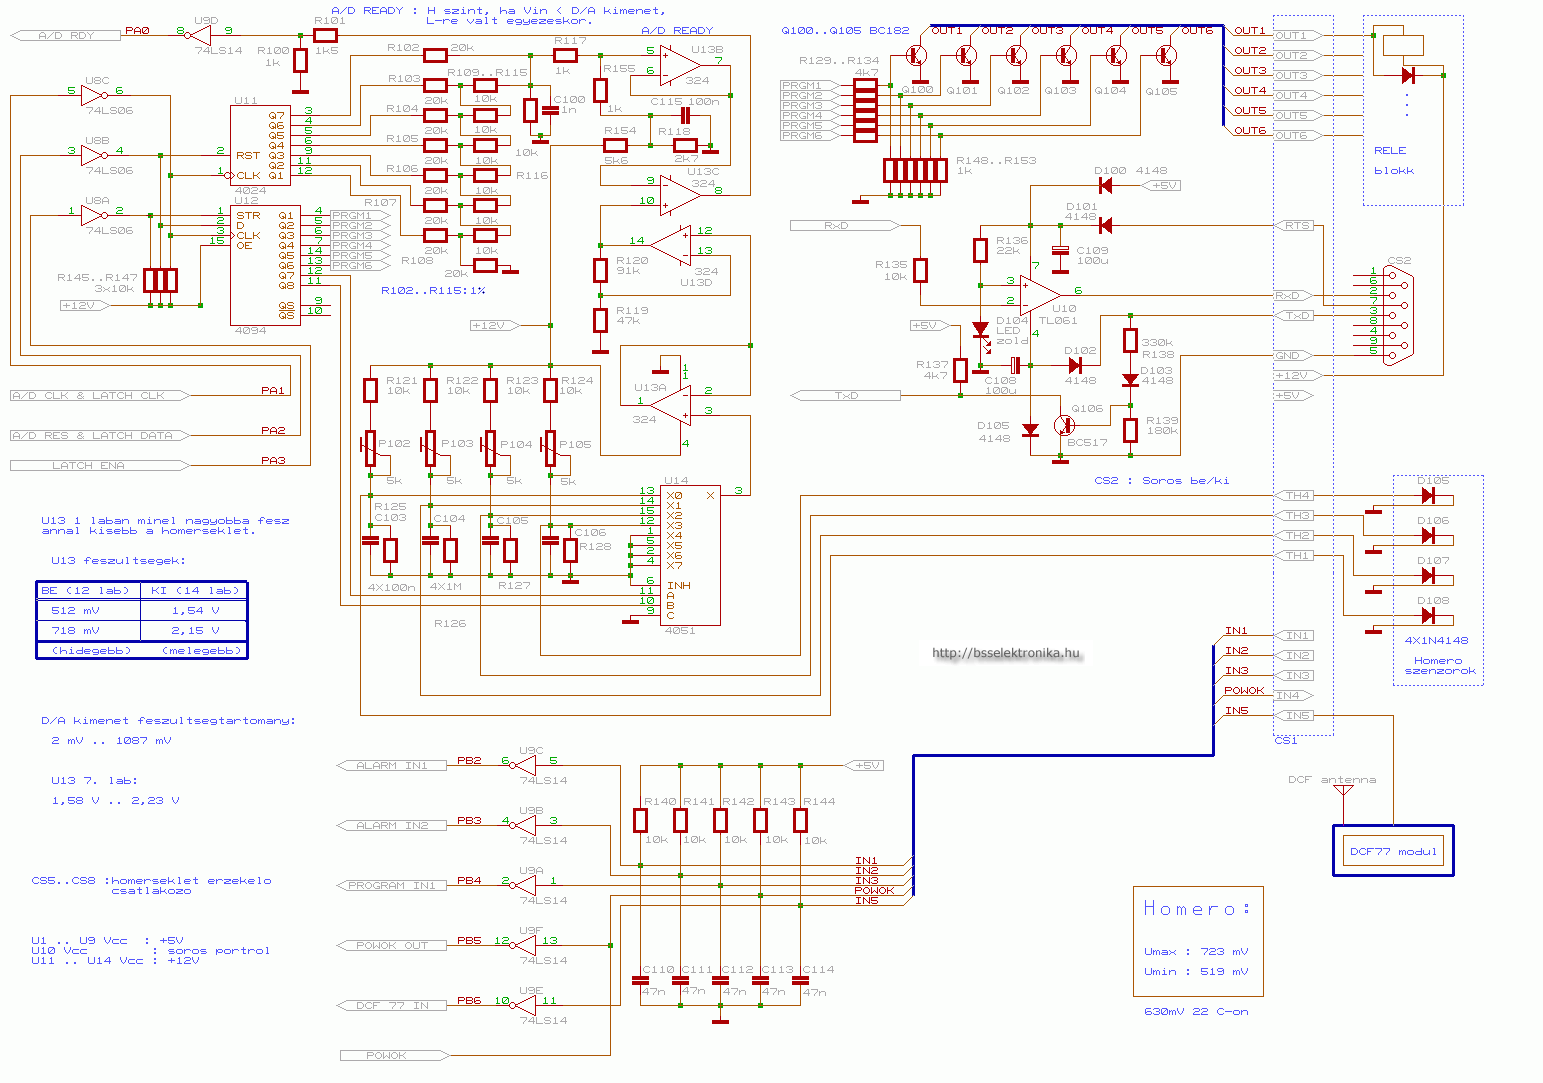Click the U9C inverter on ALARM IN1
This screenshot has width=1543, height=1083.
[525, 765]
